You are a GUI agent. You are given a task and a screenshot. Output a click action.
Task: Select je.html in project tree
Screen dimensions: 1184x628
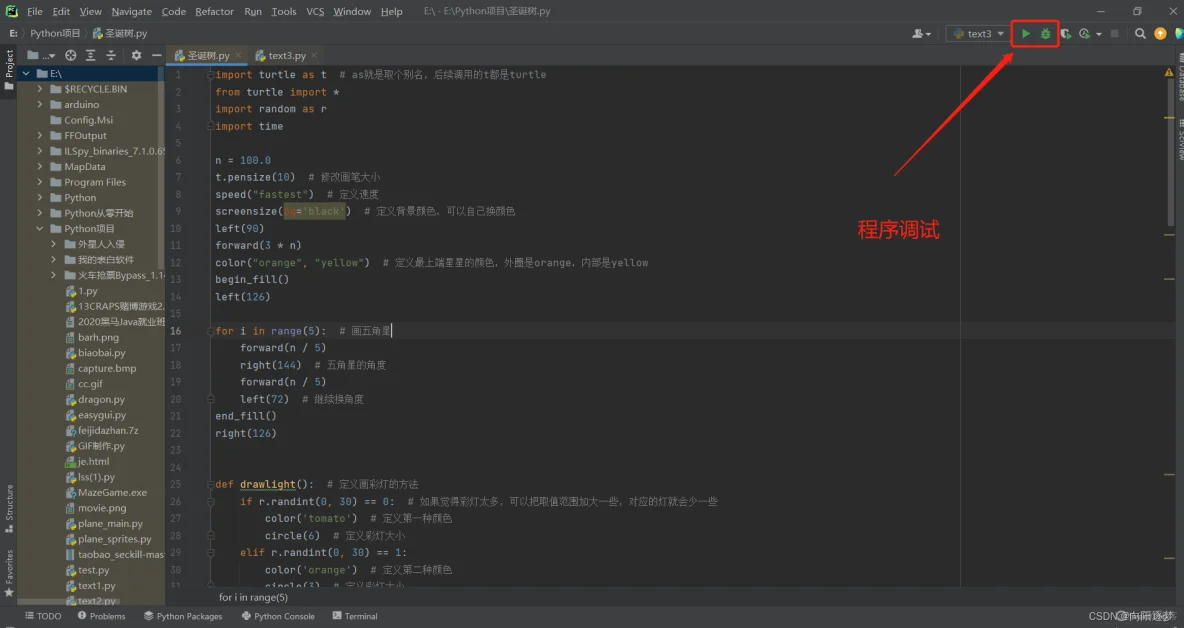tap(93, 461)
